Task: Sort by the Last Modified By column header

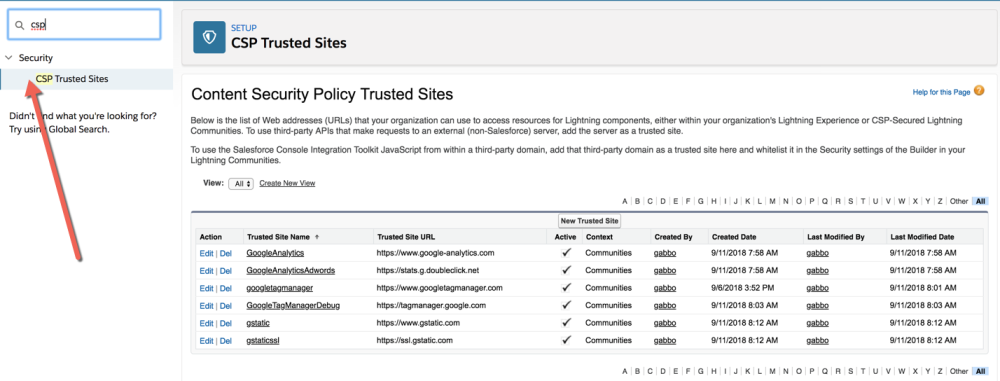Action: coord(835,237)
